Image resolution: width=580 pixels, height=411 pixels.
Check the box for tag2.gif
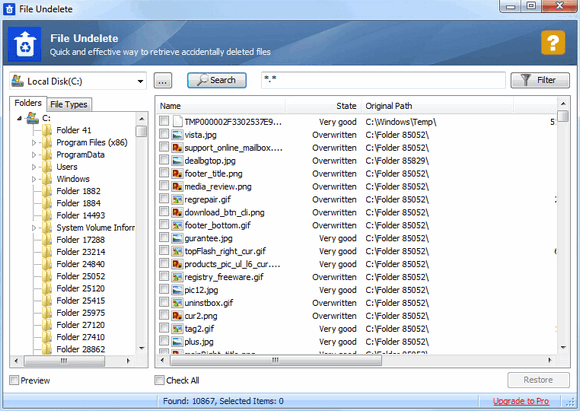click(x=164, y=328)
